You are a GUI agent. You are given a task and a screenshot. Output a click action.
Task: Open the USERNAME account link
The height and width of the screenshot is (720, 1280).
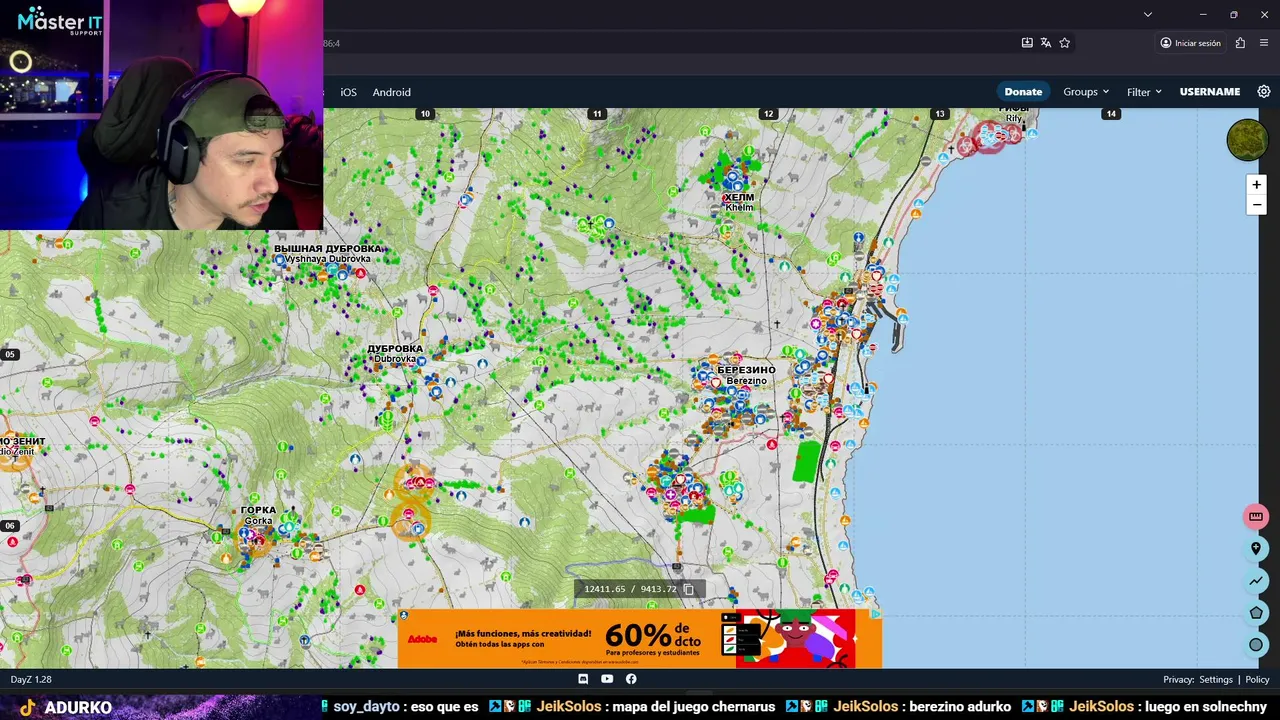1209,91
